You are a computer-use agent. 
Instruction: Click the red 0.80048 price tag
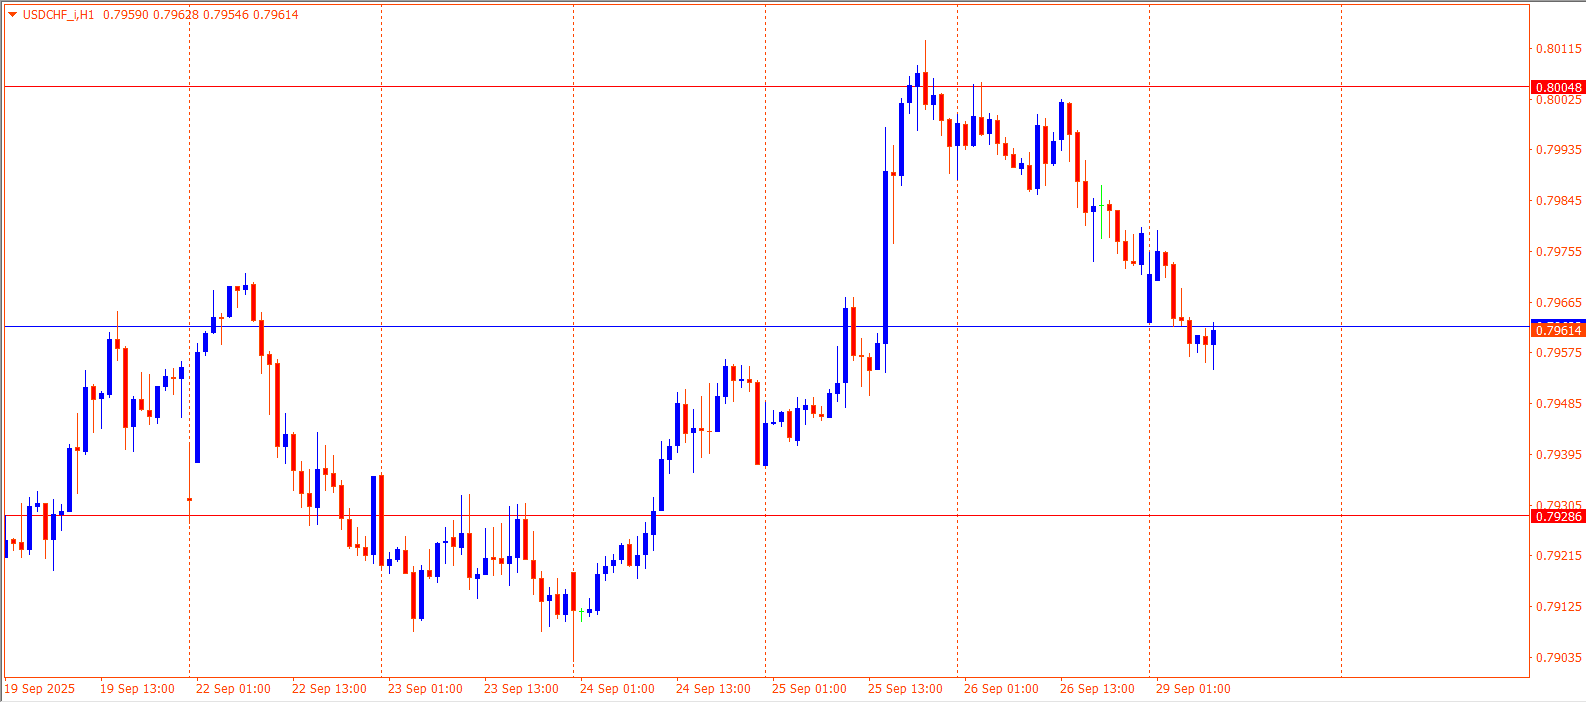click(x=1558, y=88)
